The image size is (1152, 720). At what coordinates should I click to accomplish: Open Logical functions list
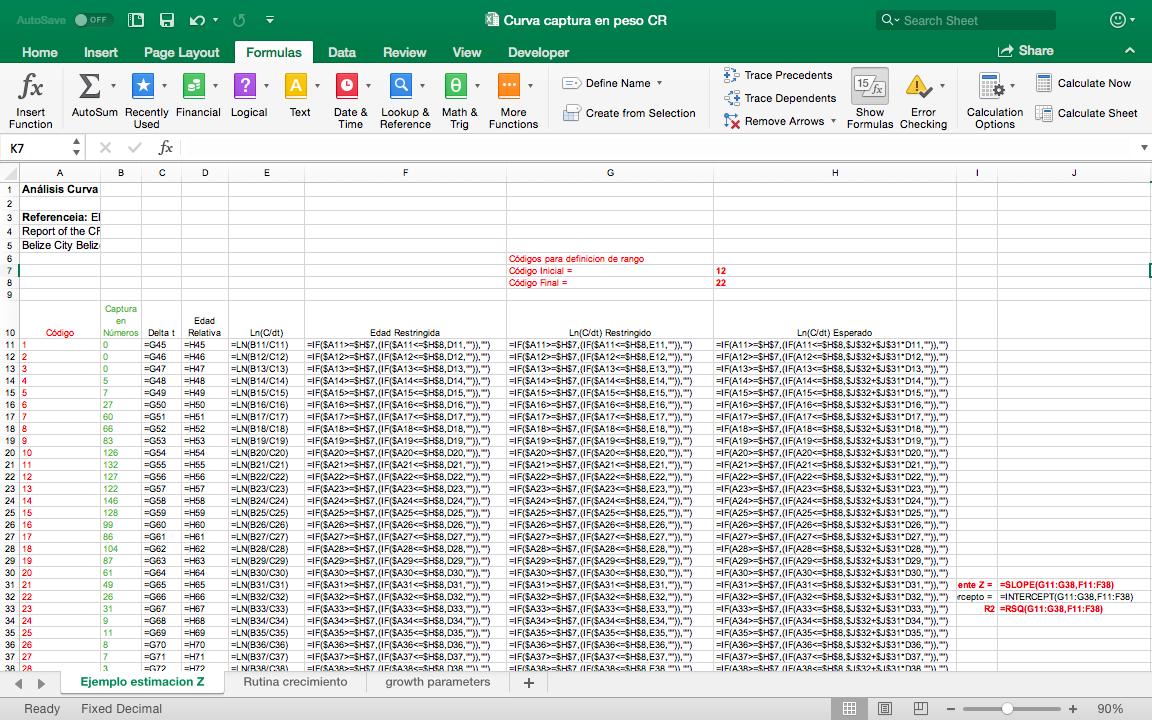click(248, 96)
